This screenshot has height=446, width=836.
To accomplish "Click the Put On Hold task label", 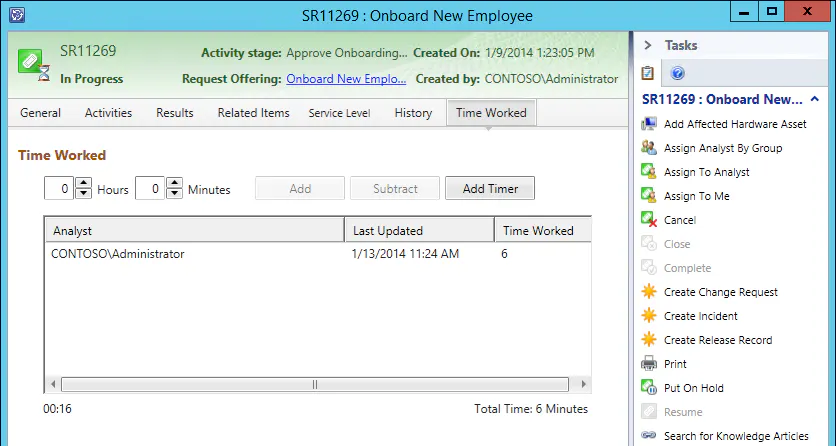I will [x=694, y=388].
